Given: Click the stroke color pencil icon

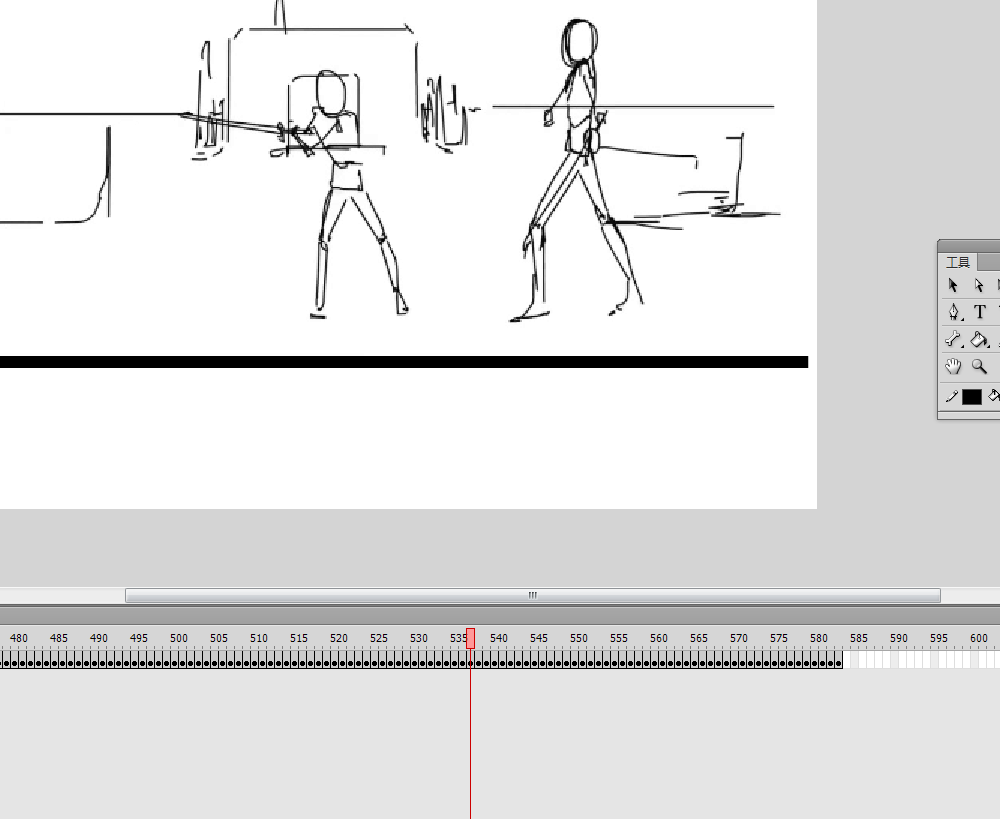Looking at the screenshot, I should (x=952, y=397).
